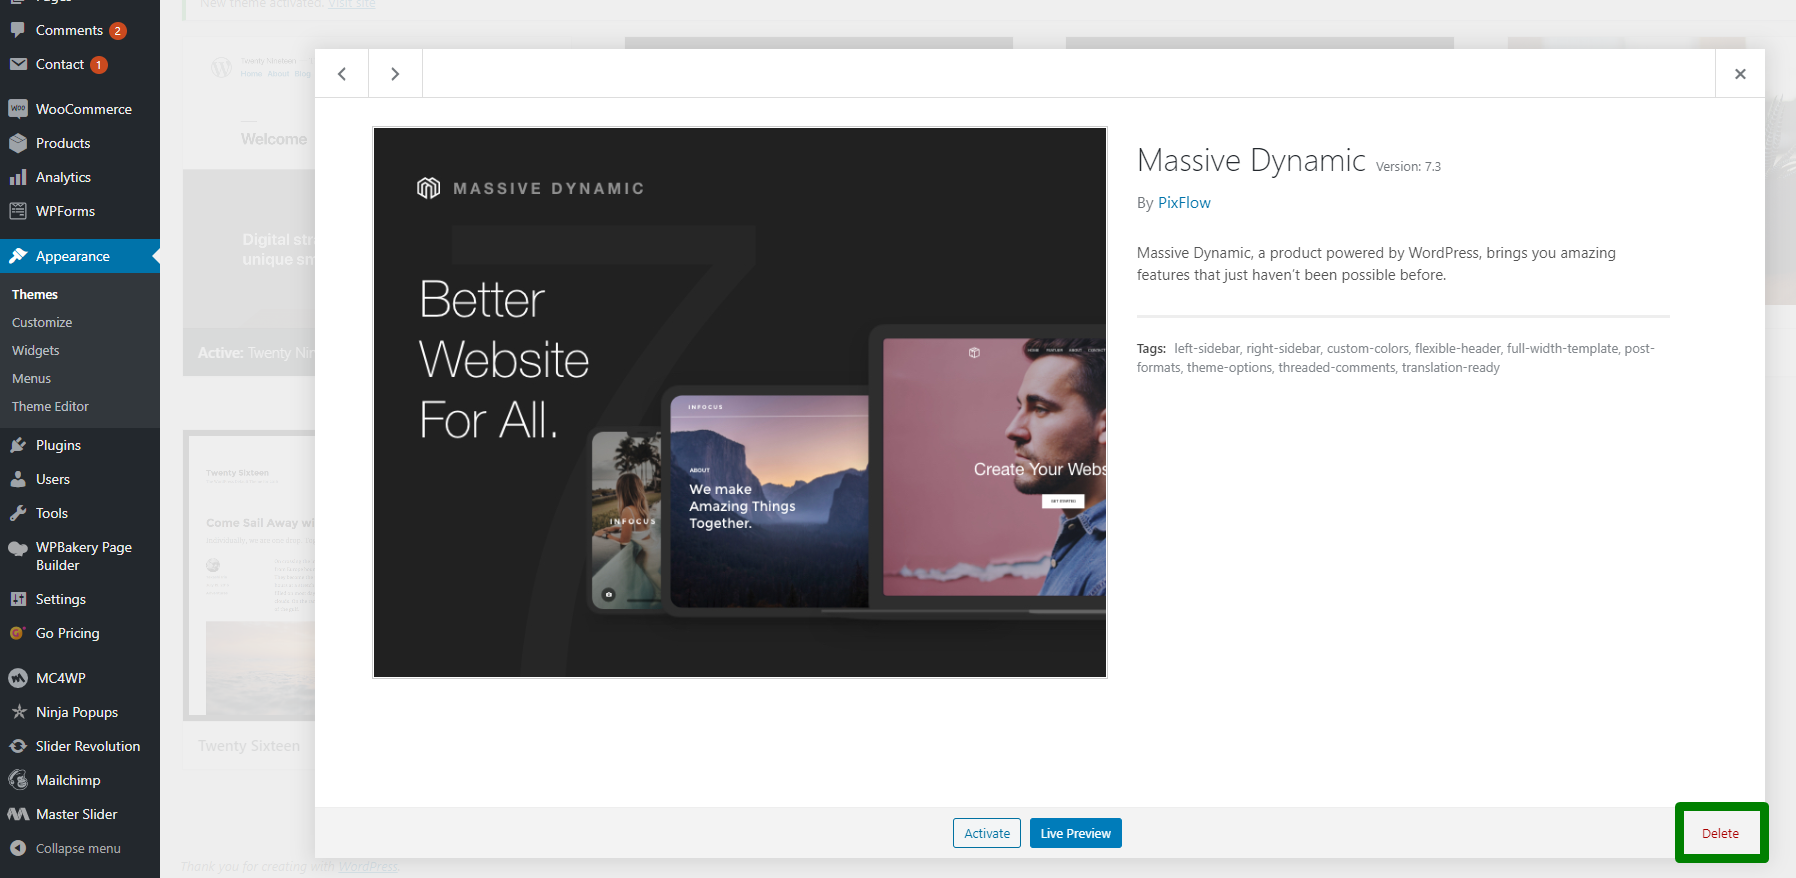Open the Widgets submenu item

pyautogui.click(x=36, y=350)
